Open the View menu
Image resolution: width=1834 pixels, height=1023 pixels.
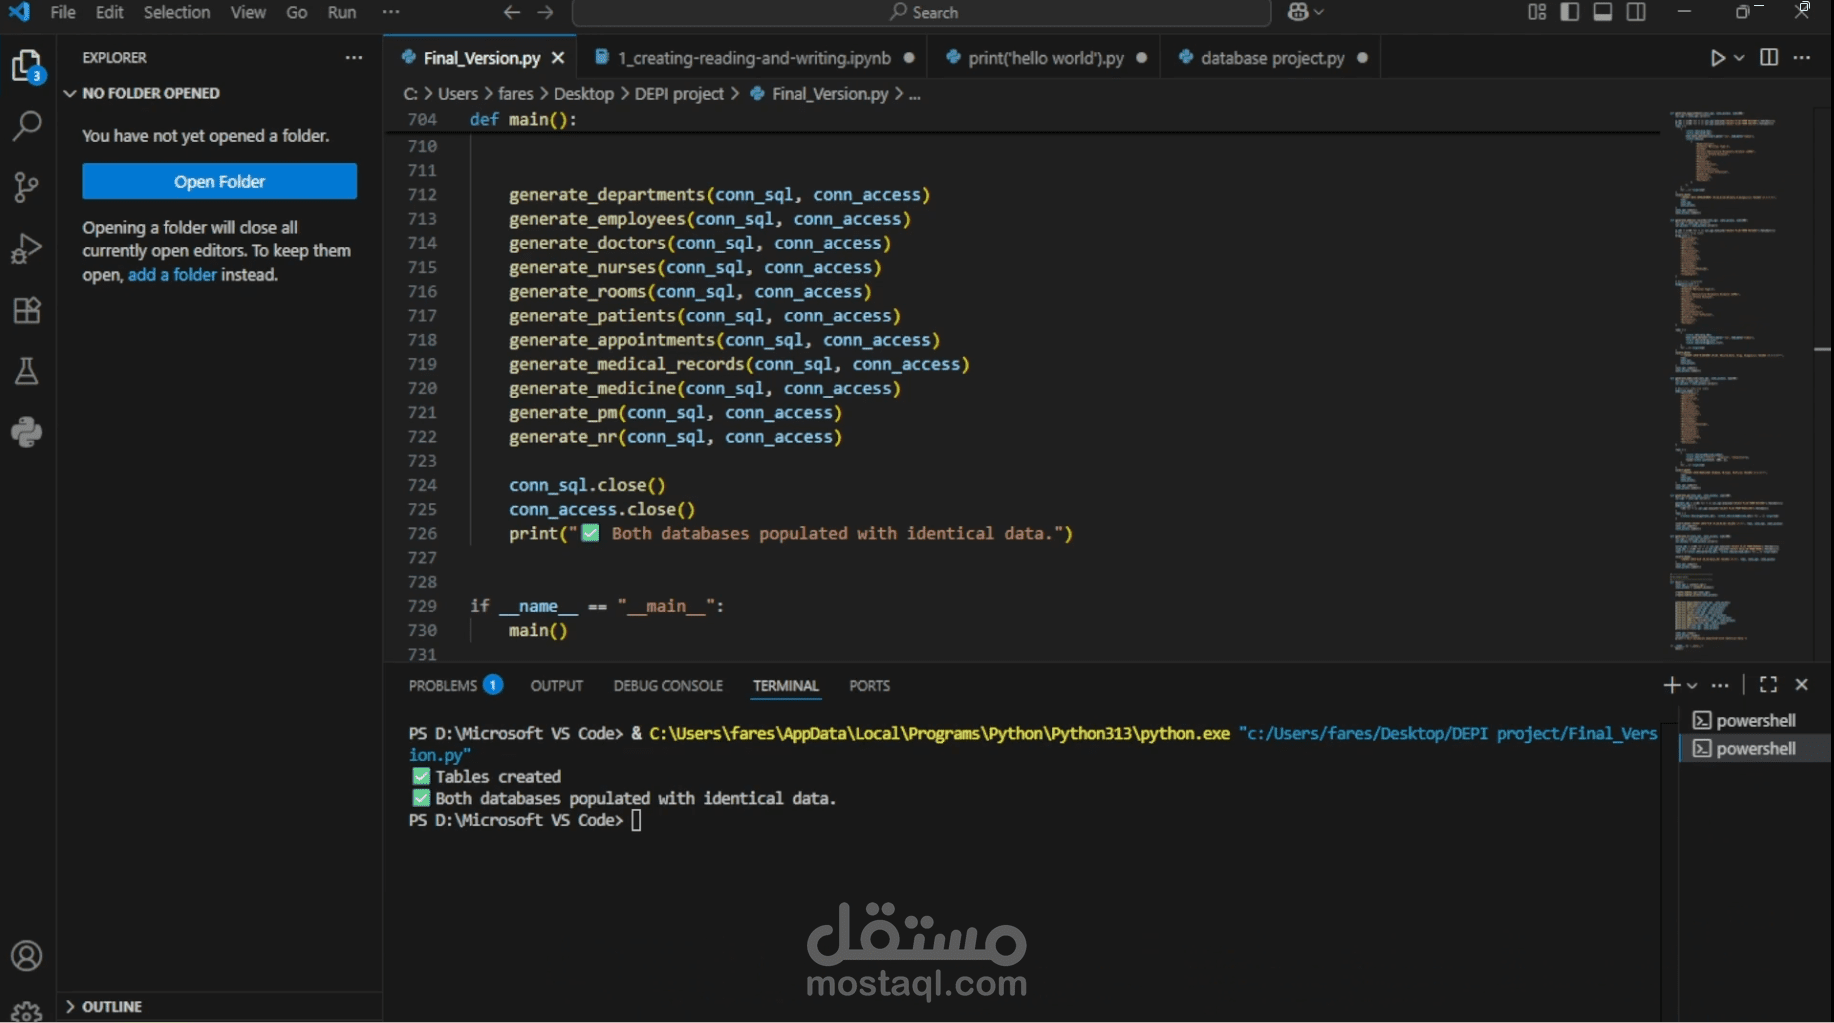click(x=248, y=12)
